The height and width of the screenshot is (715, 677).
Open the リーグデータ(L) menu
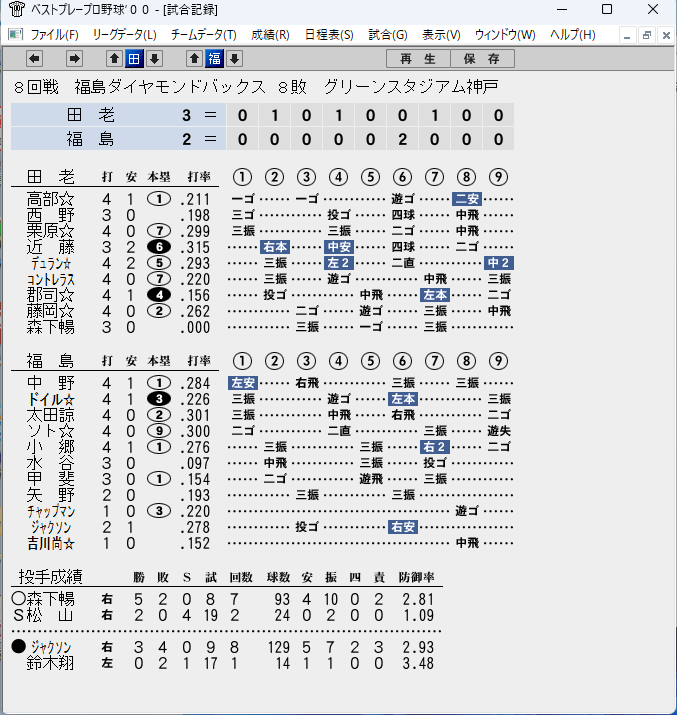pyautogui.click(x=124, y=35)
